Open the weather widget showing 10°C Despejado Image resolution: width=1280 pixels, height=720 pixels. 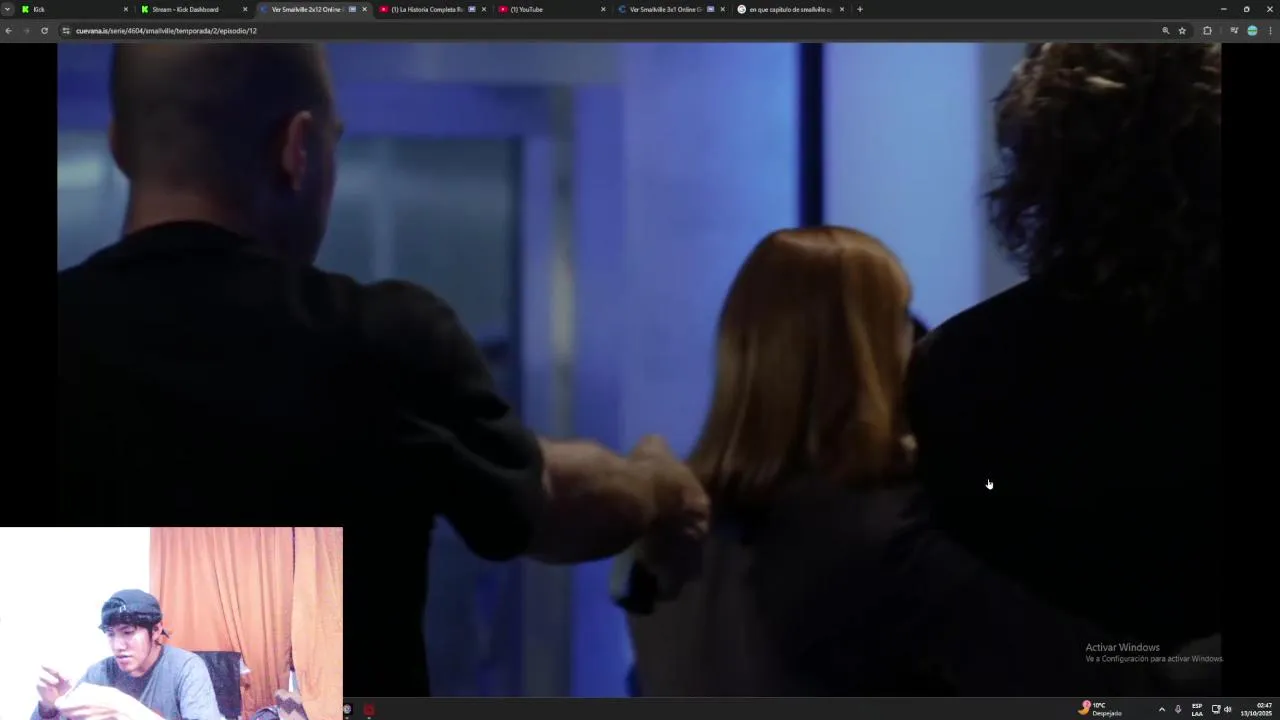pos(1100,709)
